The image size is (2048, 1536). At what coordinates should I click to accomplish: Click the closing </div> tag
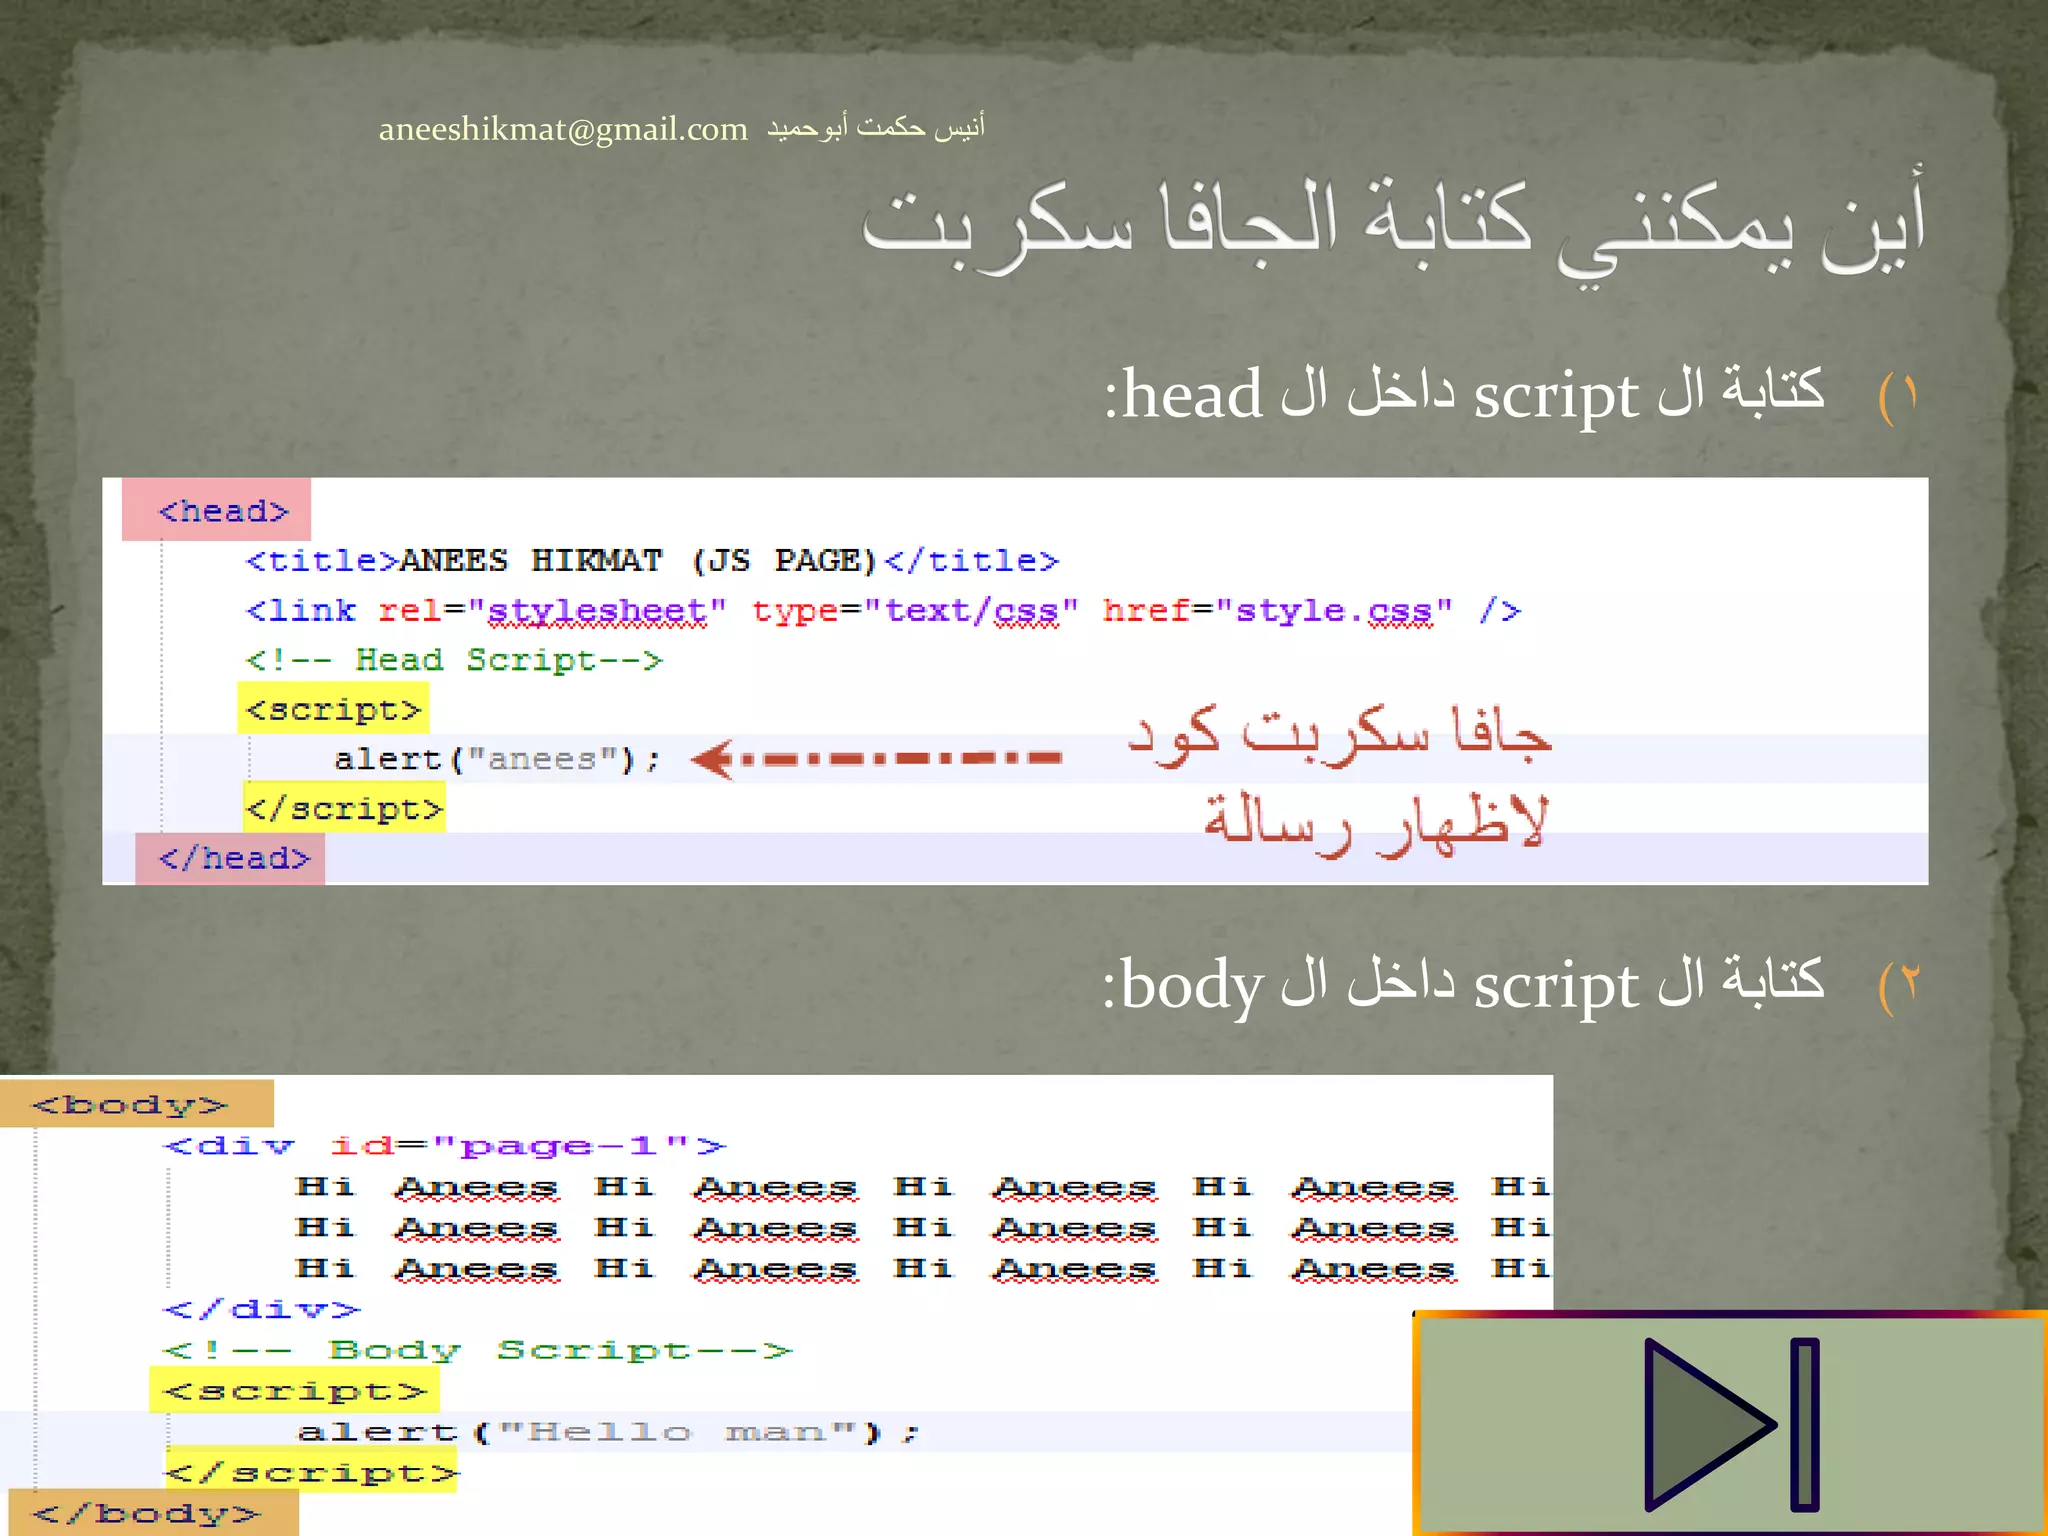[x=261, y=1309]
